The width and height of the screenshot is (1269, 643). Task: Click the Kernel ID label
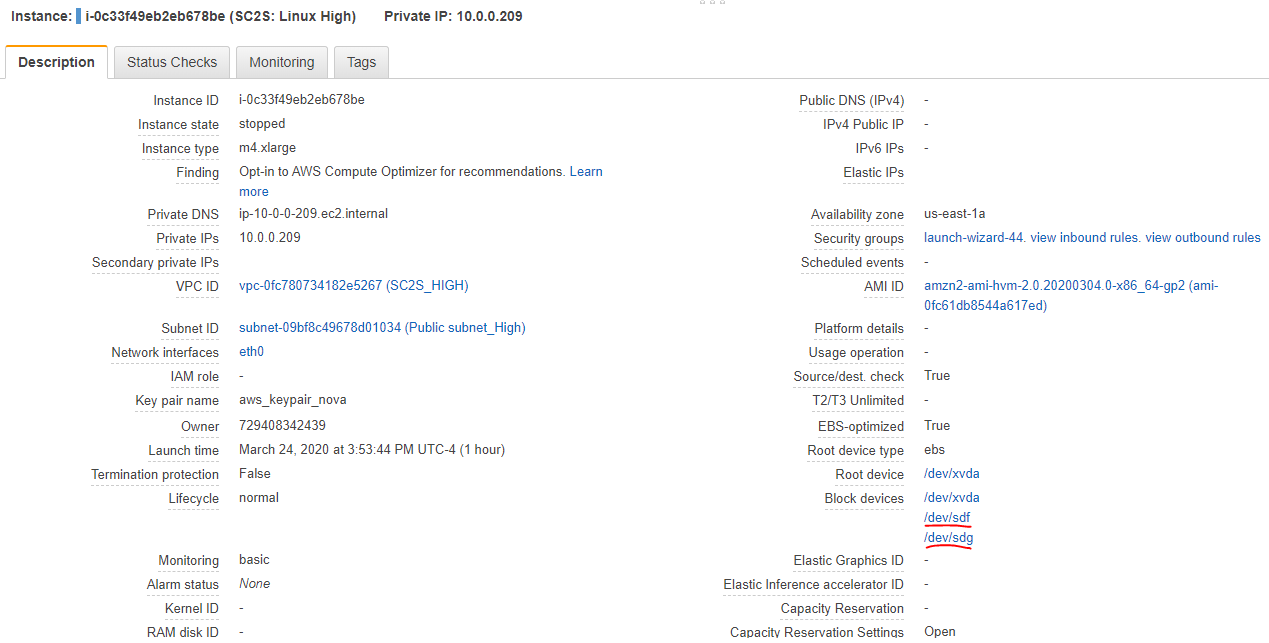click(x=192, y=609)
